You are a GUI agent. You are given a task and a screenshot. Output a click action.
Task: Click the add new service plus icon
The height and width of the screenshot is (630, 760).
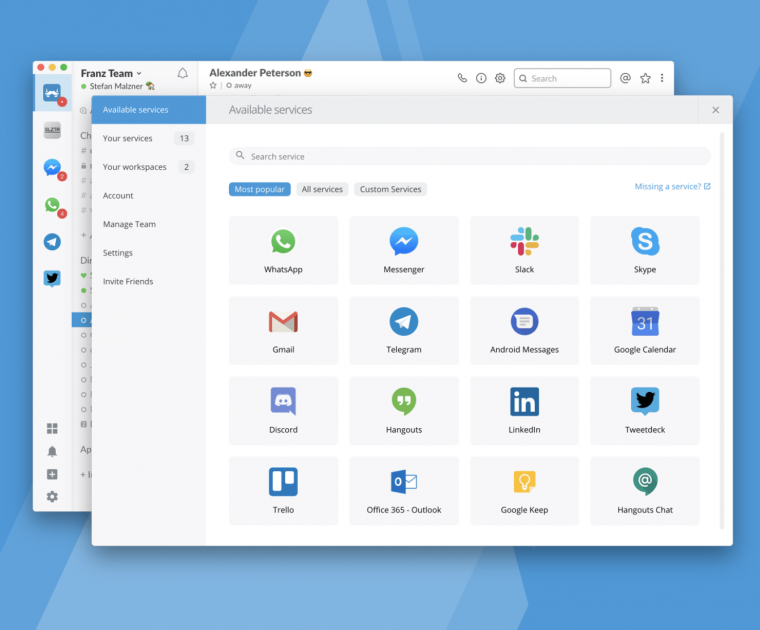tap(52, 474)
